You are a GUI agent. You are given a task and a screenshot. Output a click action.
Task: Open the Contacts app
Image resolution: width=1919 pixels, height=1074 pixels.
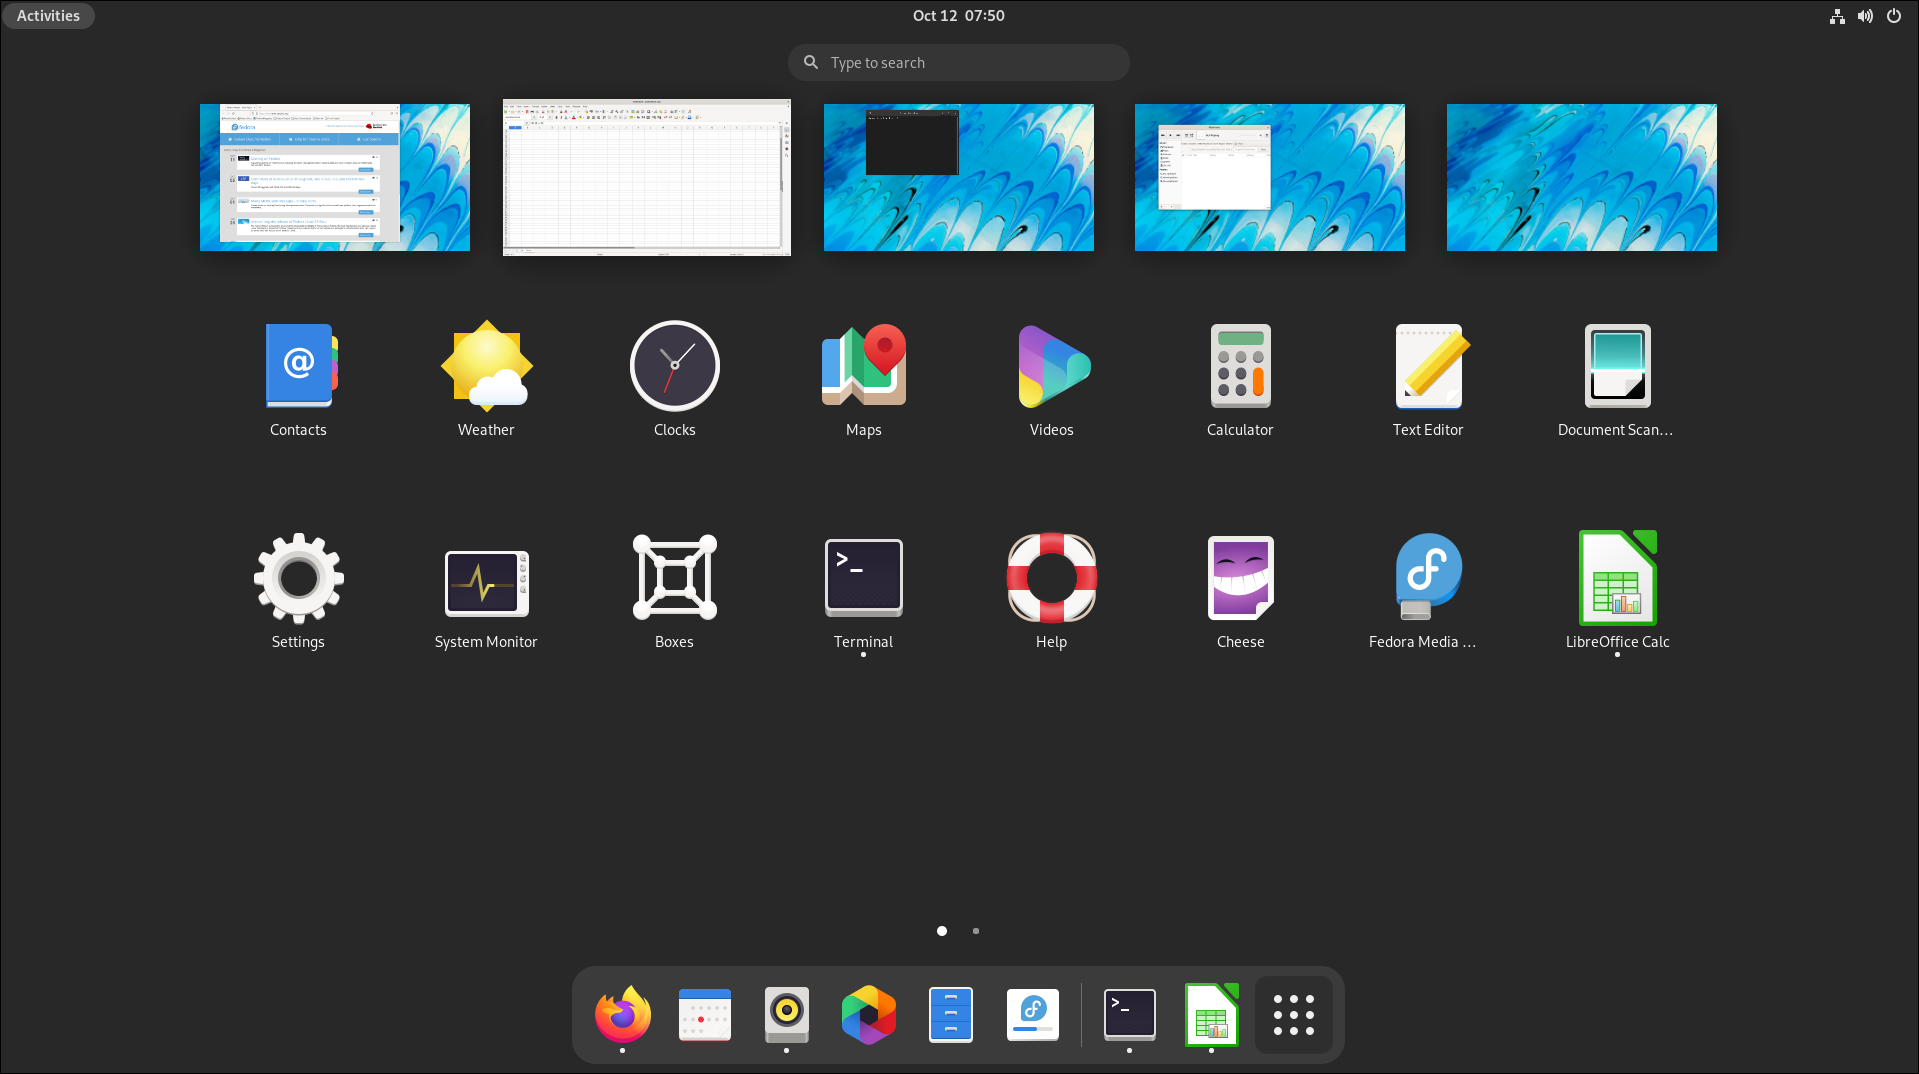click(x=298, y=380)
